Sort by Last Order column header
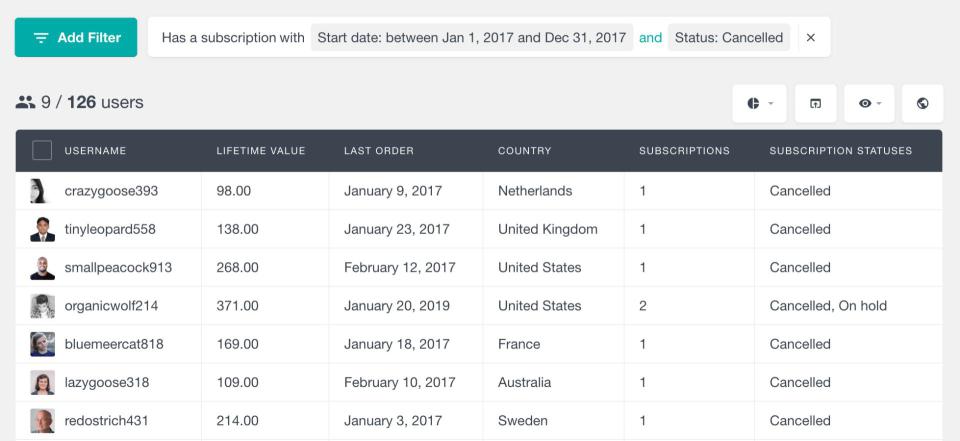The height and width of the screenshot is (441, 960). coord(378,151)
